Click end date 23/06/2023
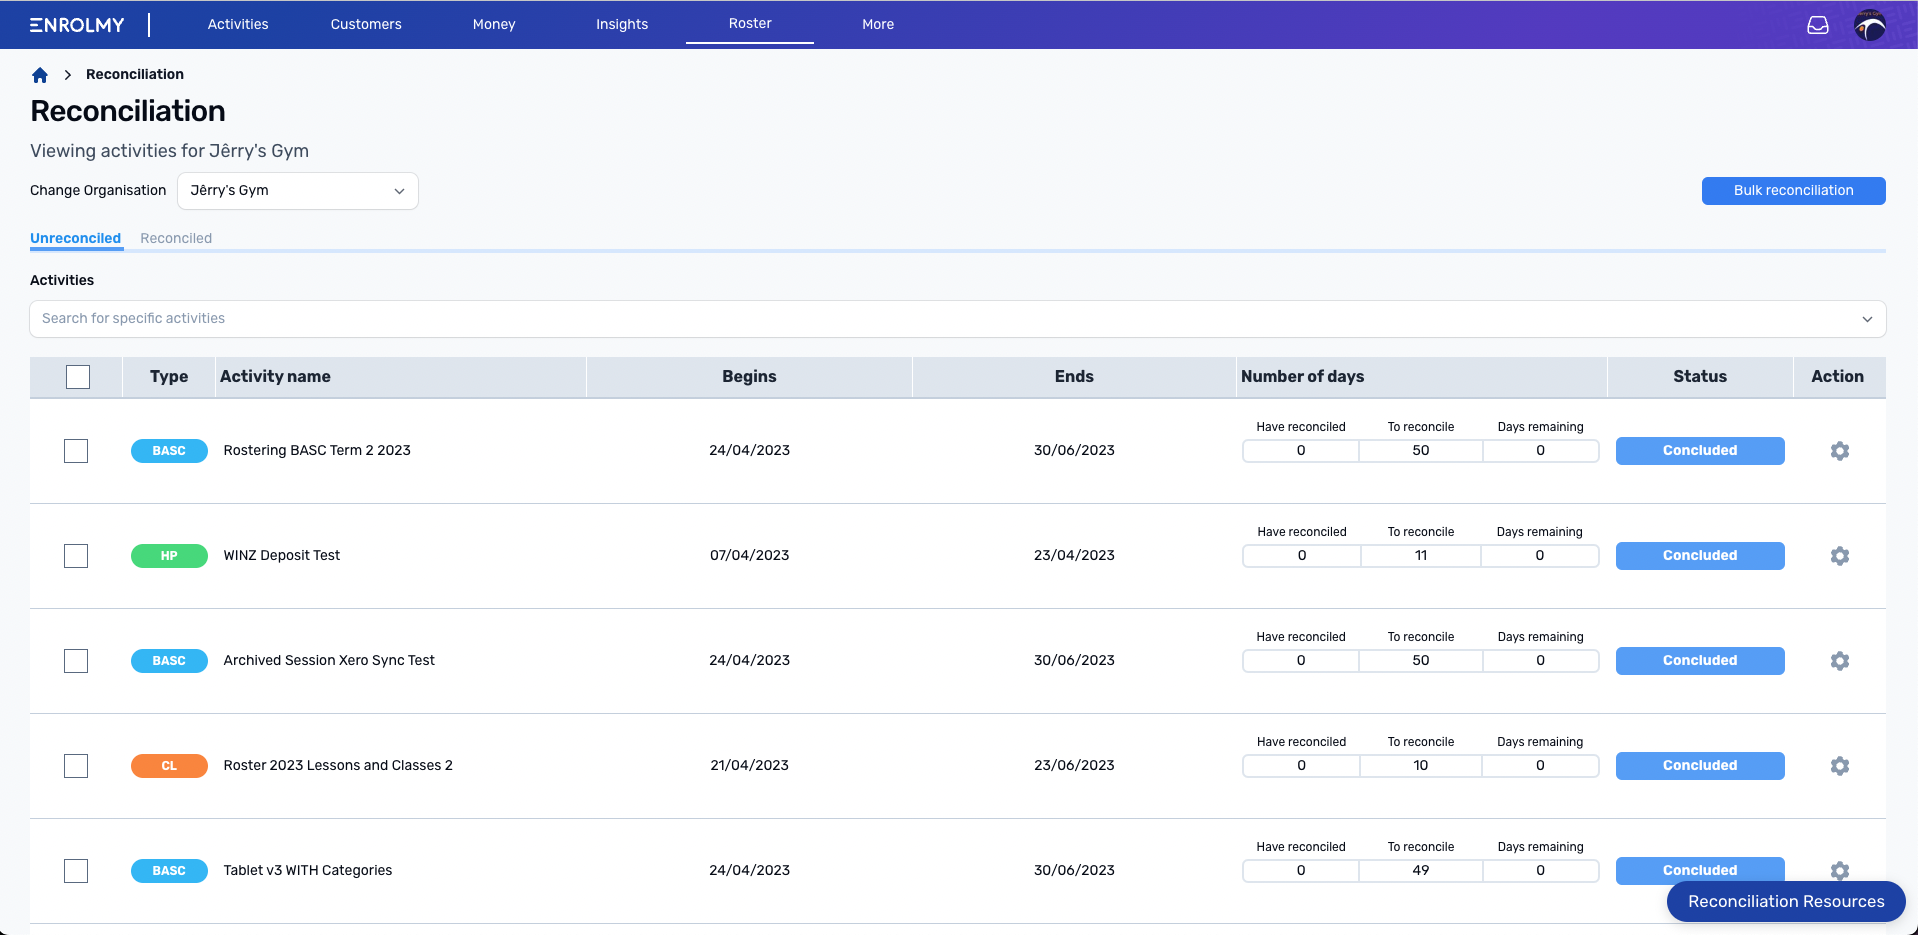Image resolution: width=1918 pixels, height=935 pixels. coord(1074,766)
